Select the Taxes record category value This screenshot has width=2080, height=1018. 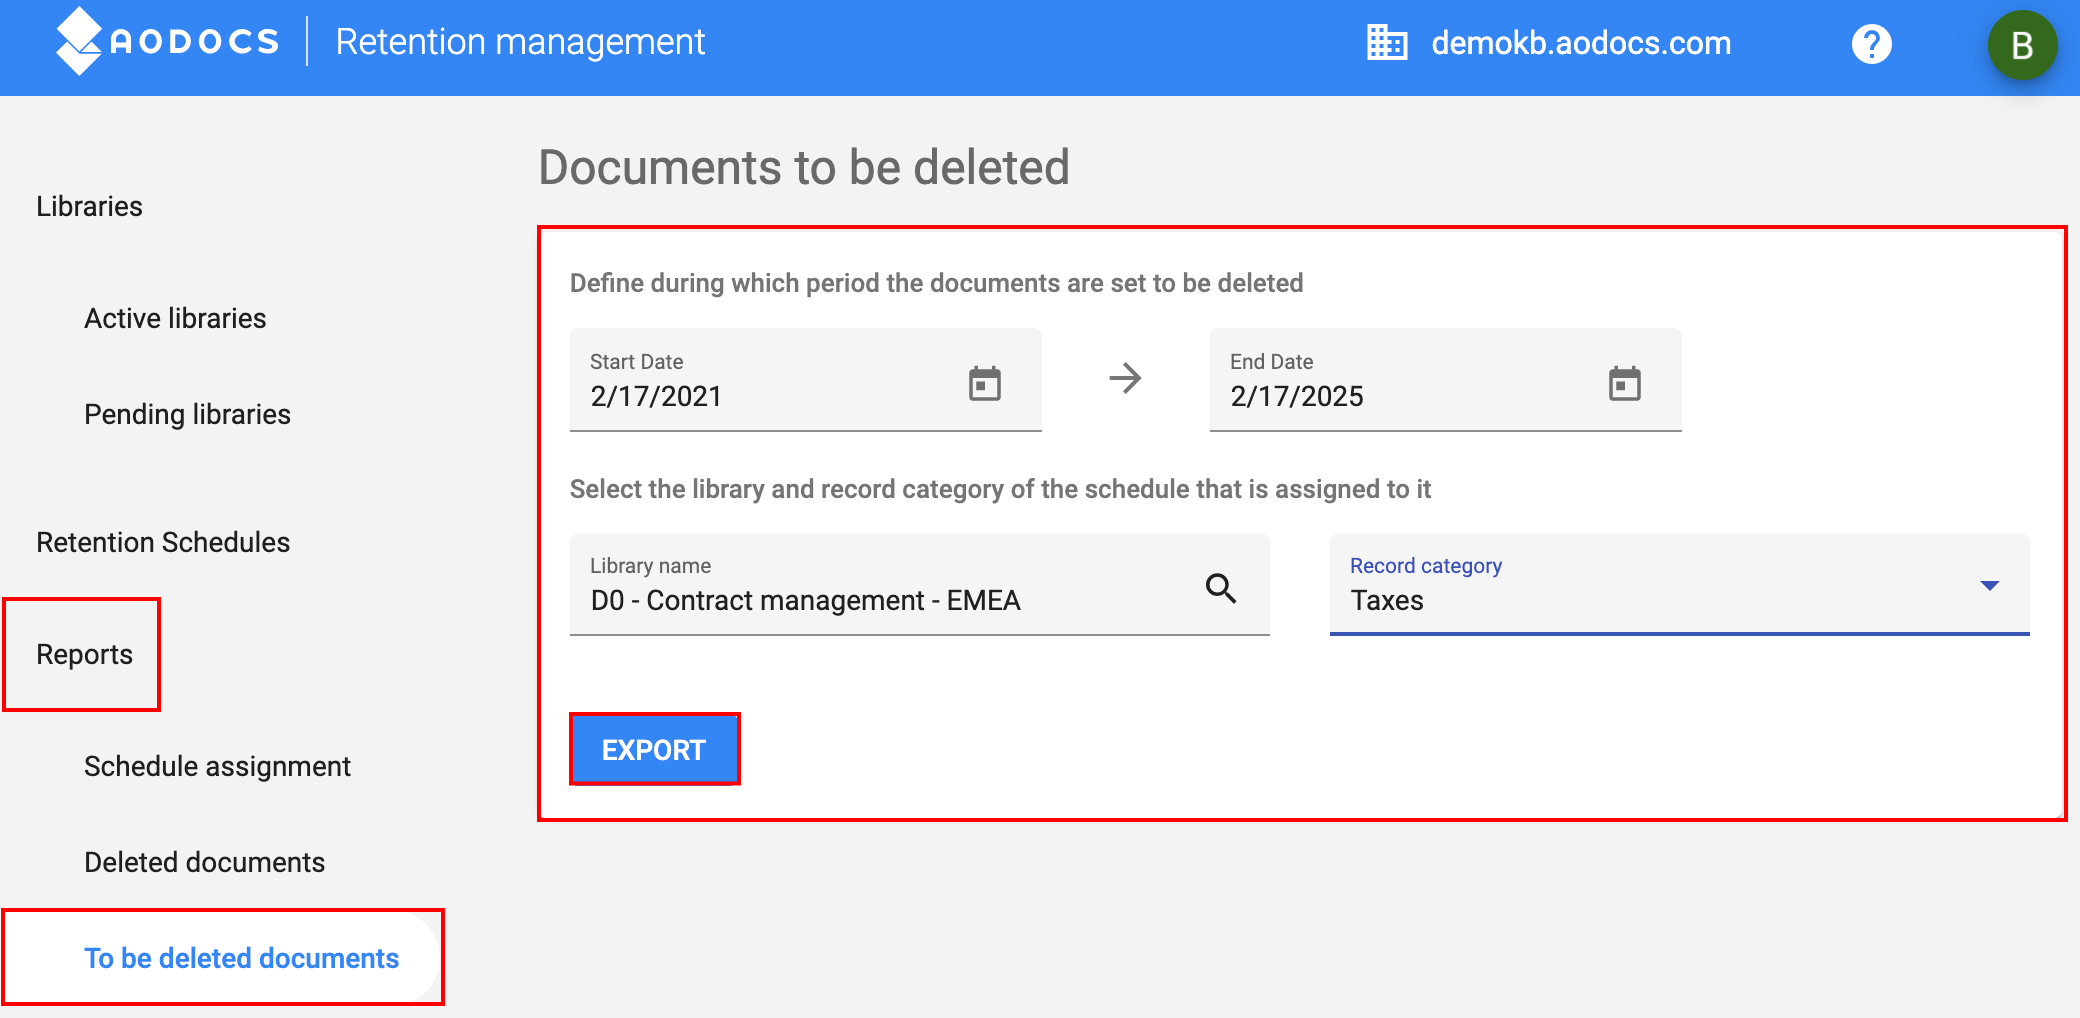pyautogui.click(x=1387, y=600)
